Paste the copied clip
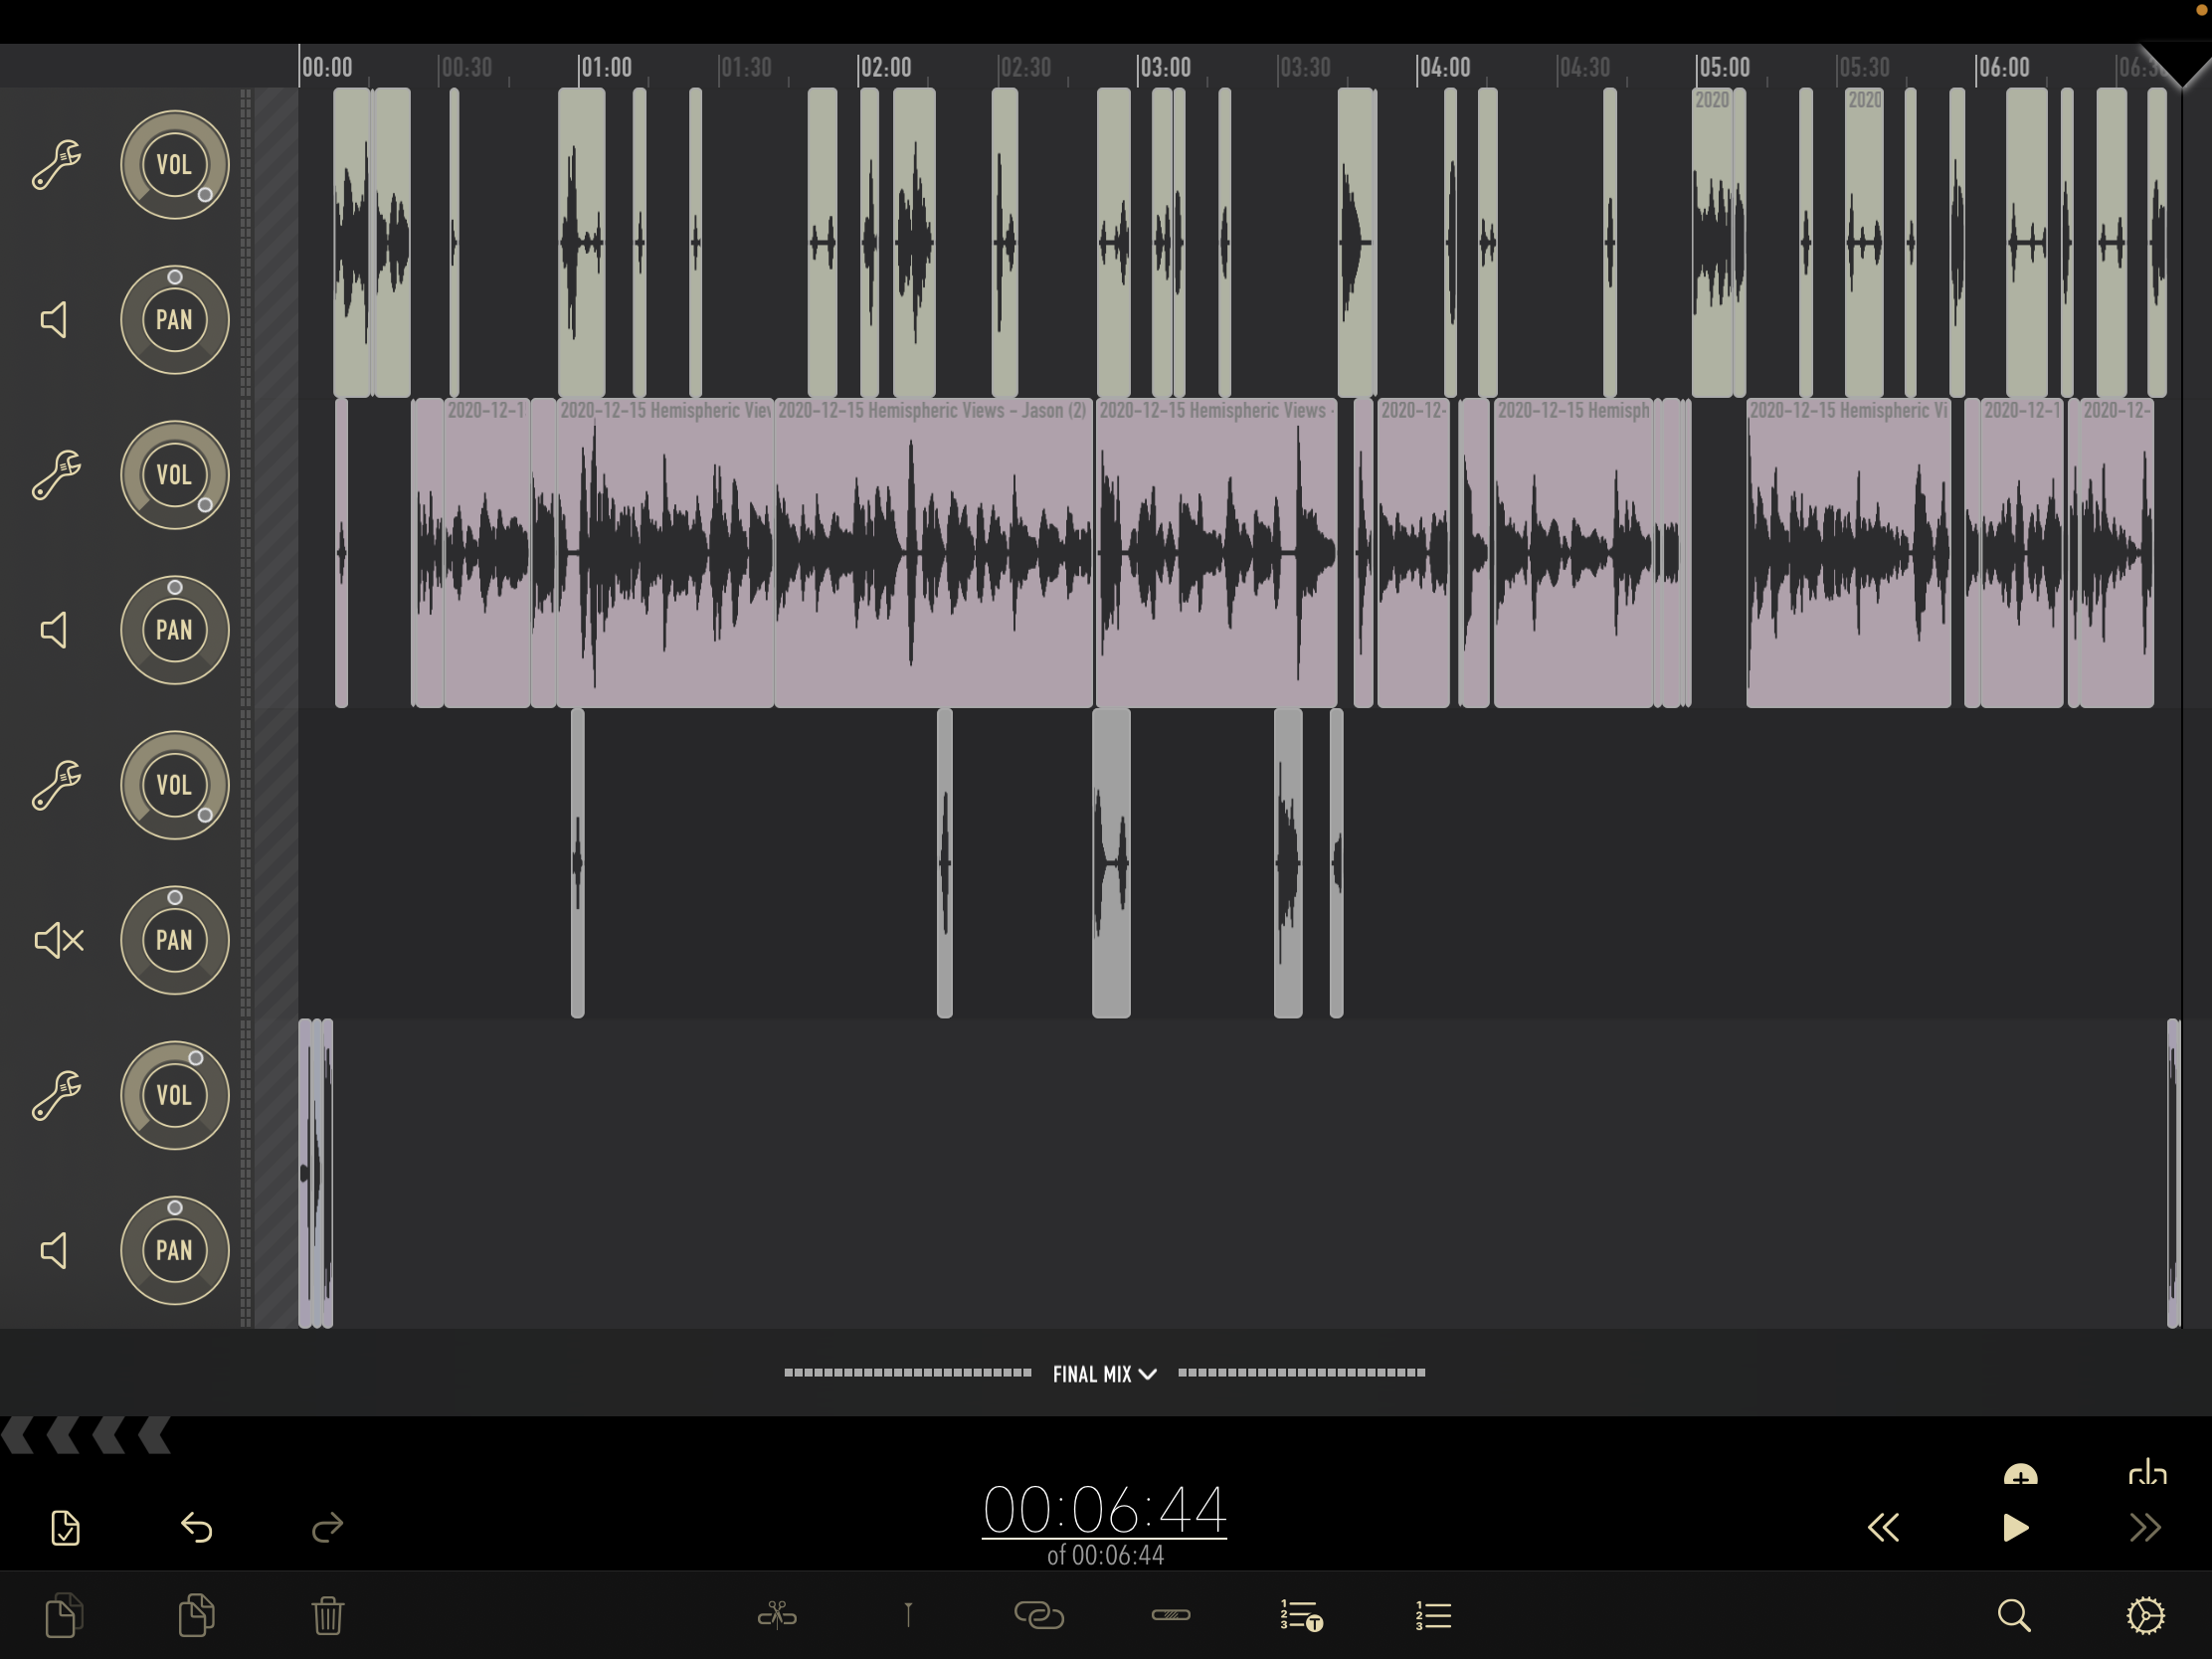Screen dimensions: 2212x1659 pyautogui.click(x=196, y=1615)
